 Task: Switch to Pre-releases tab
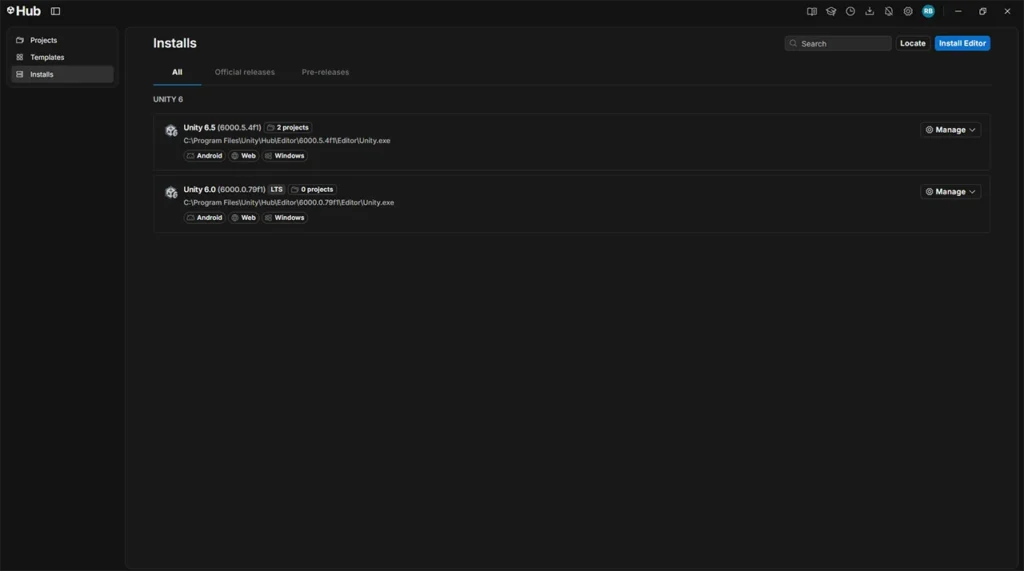(x=325, y=73)
